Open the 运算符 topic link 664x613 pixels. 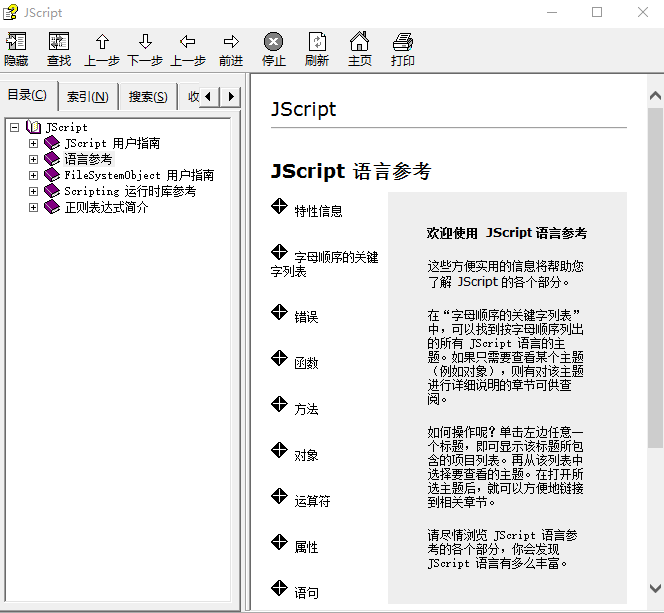[312, 501]
